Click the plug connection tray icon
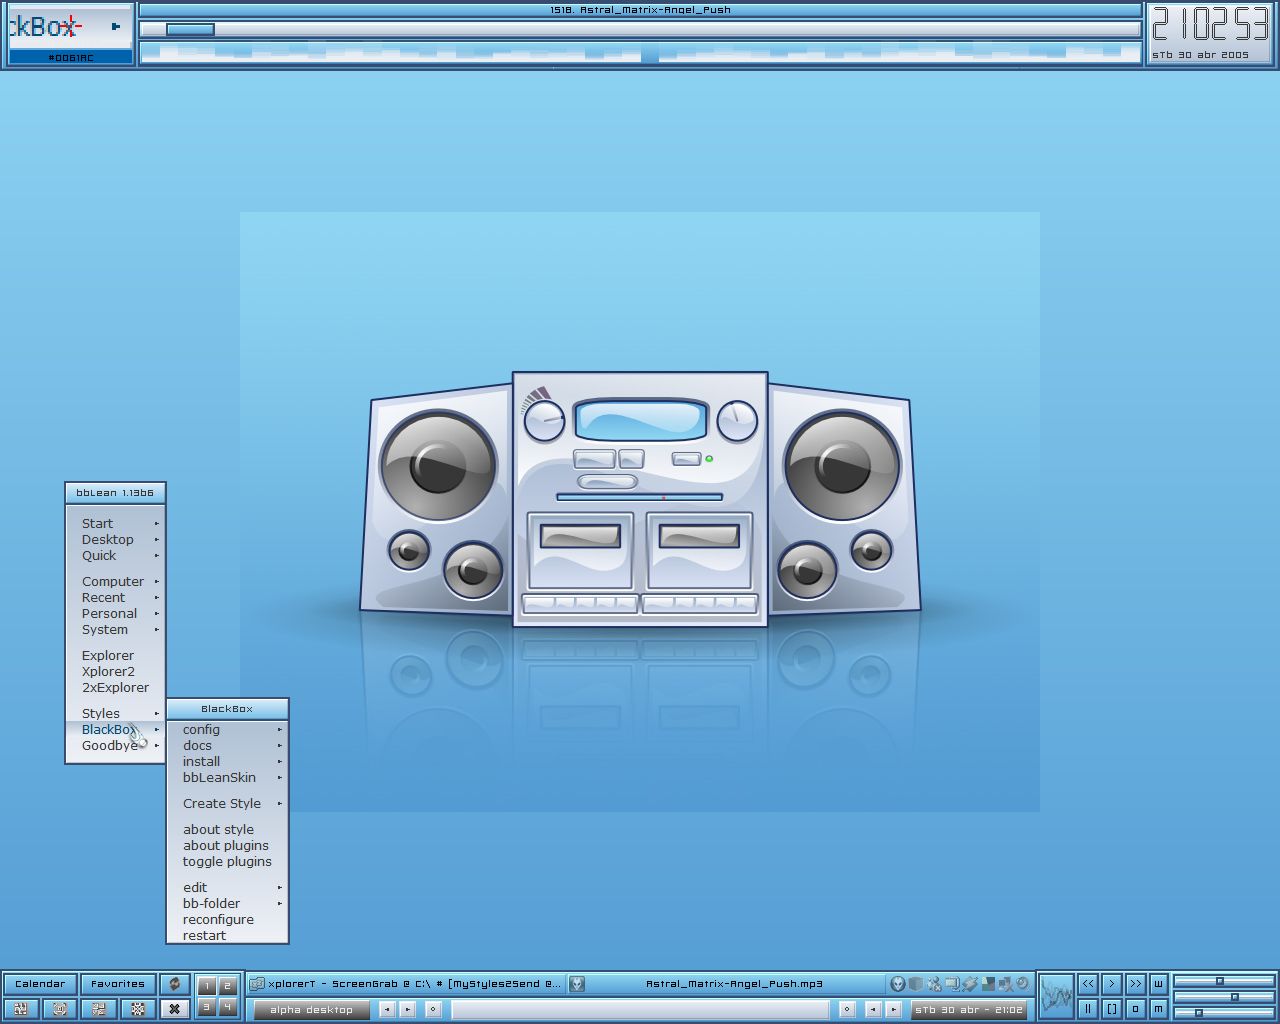1280x1024 pixels. tap(970, 984)
